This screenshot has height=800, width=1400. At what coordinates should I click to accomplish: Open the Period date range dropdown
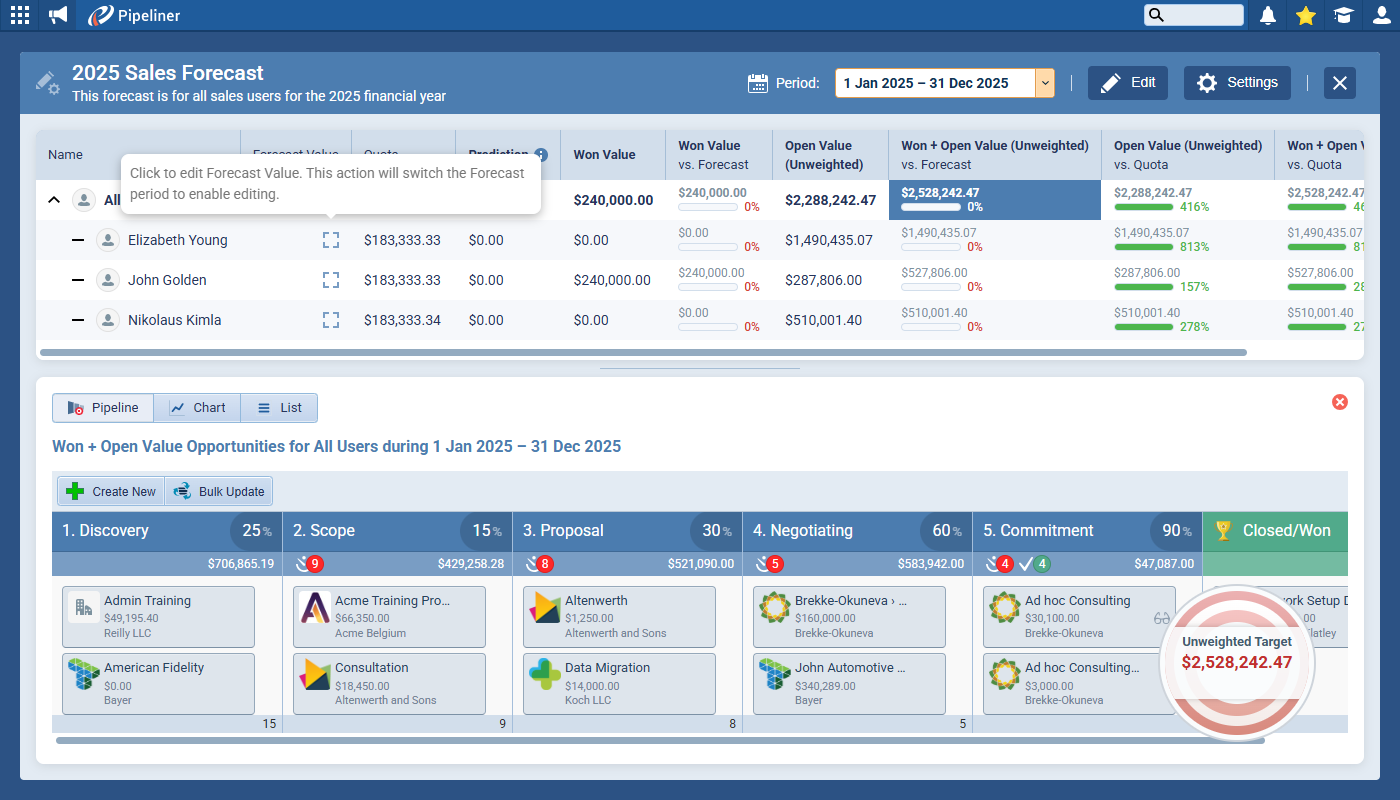click(1044, 83)
